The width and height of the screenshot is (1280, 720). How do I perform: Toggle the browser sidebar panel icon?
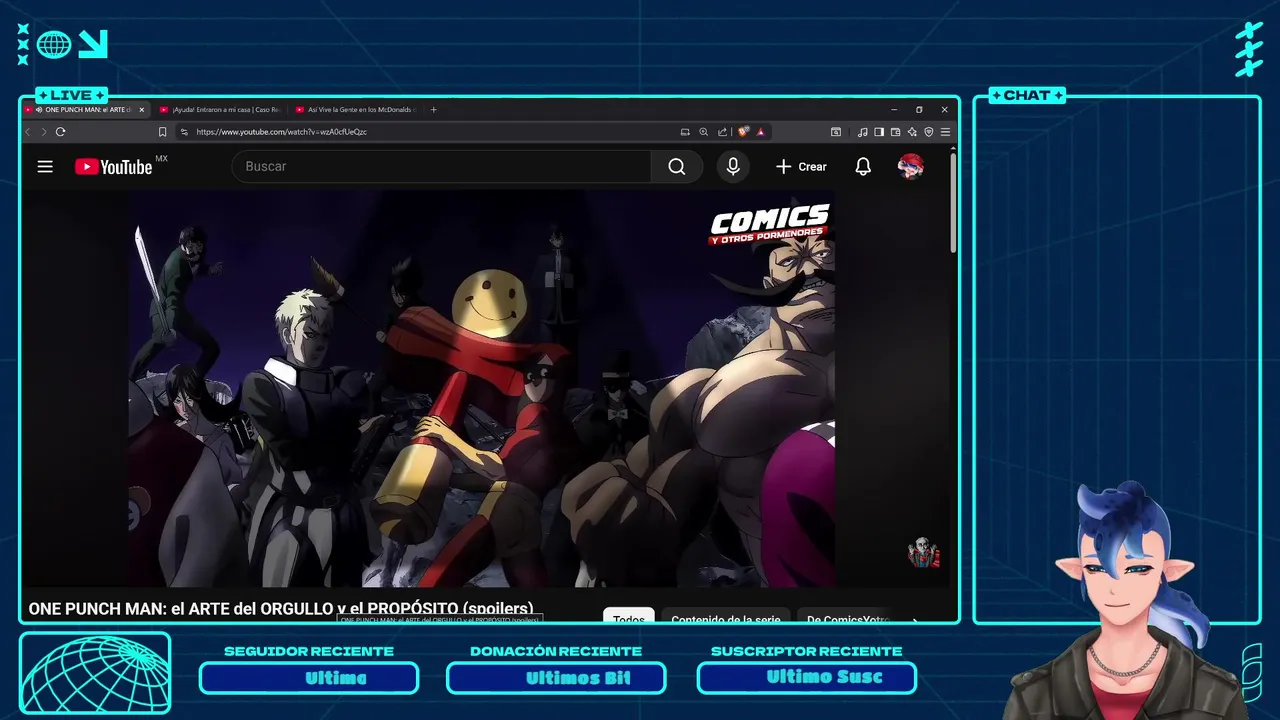pyautogui.click(x=879, y=132)
